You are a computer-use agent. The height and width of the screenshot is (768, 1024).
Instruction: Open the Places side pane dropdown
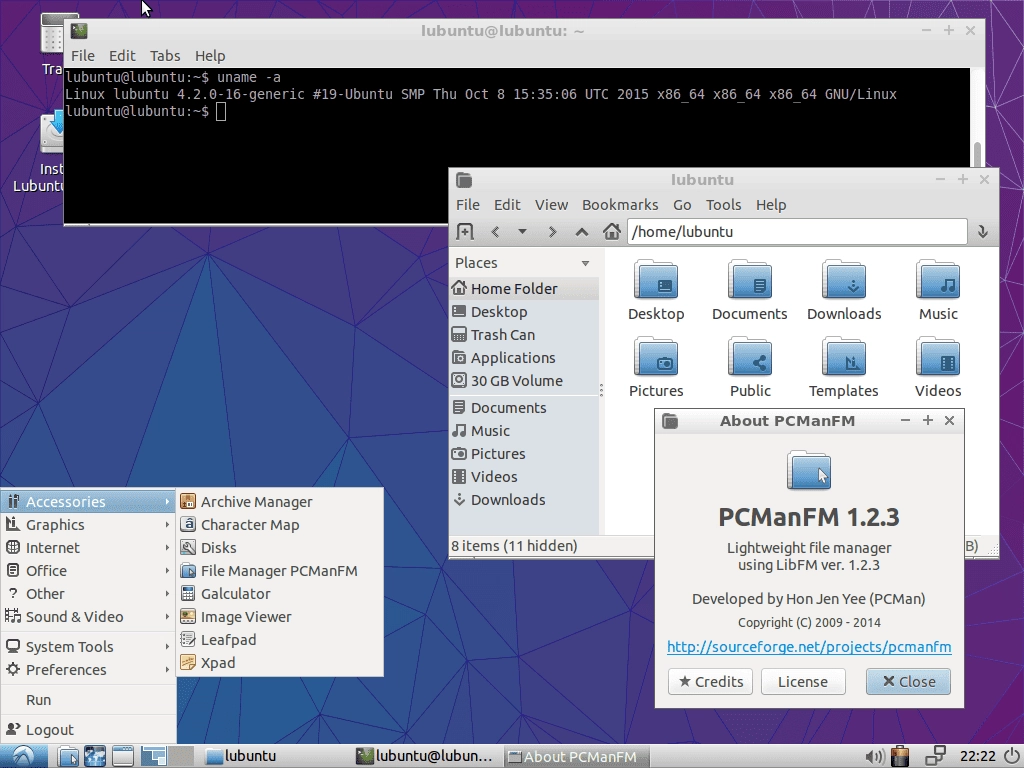click(x=585, y=263)
